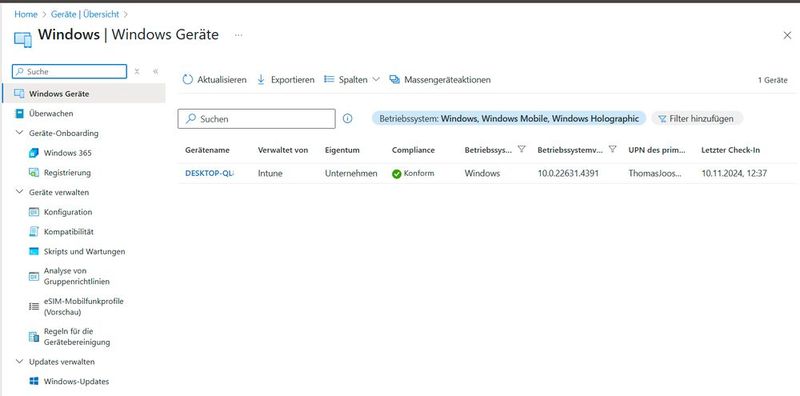Screen dimensions: 800x396
Task: Open device DESKTOP-QL link
Action: (x=209, y=174)
